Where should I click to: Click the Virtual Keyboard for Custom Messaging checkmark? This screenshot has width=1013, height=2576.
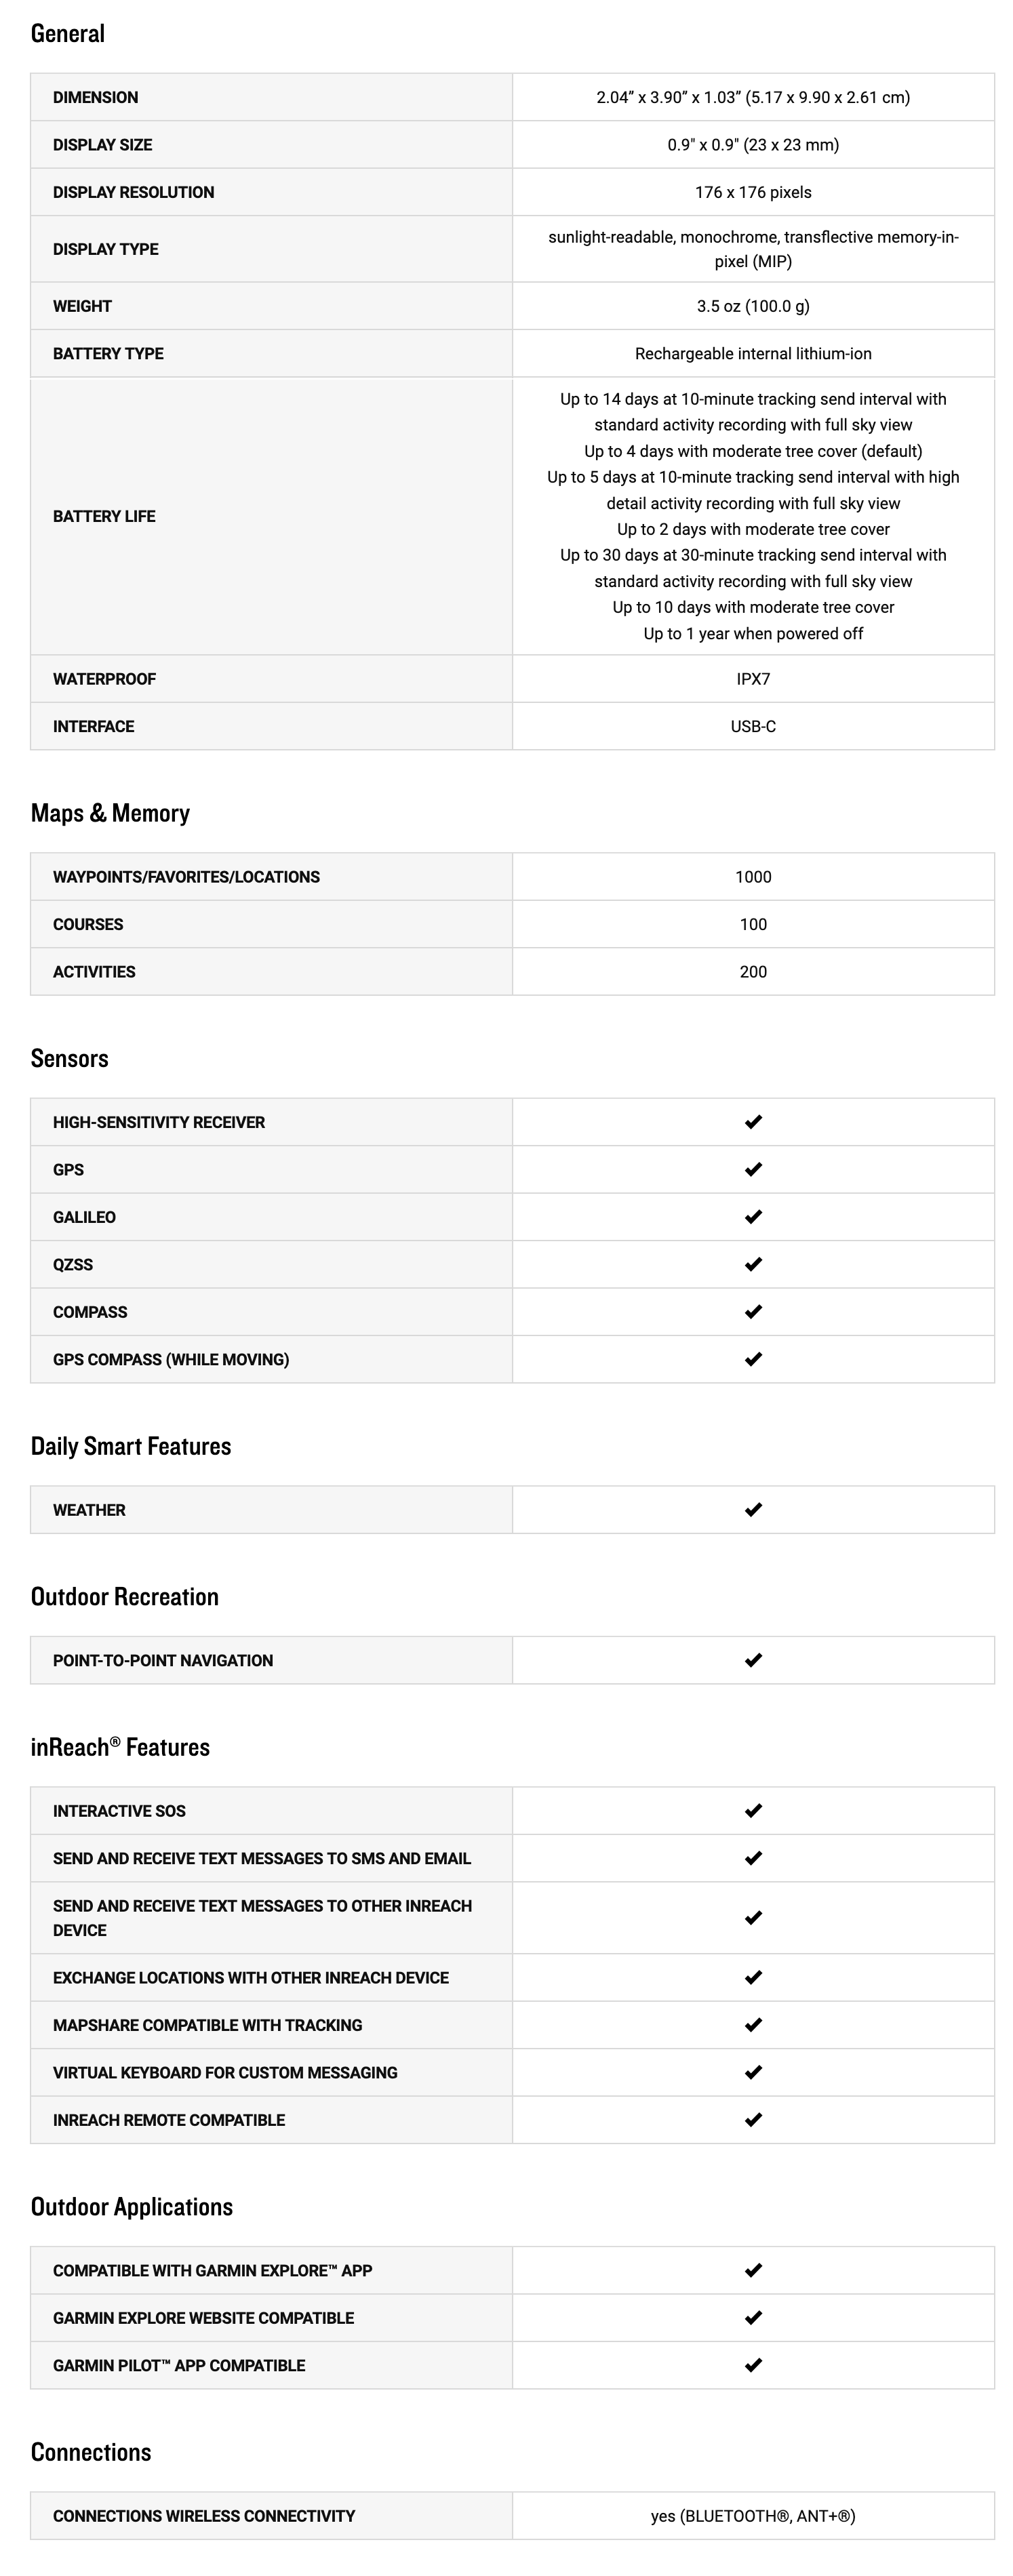(753, 2072)
